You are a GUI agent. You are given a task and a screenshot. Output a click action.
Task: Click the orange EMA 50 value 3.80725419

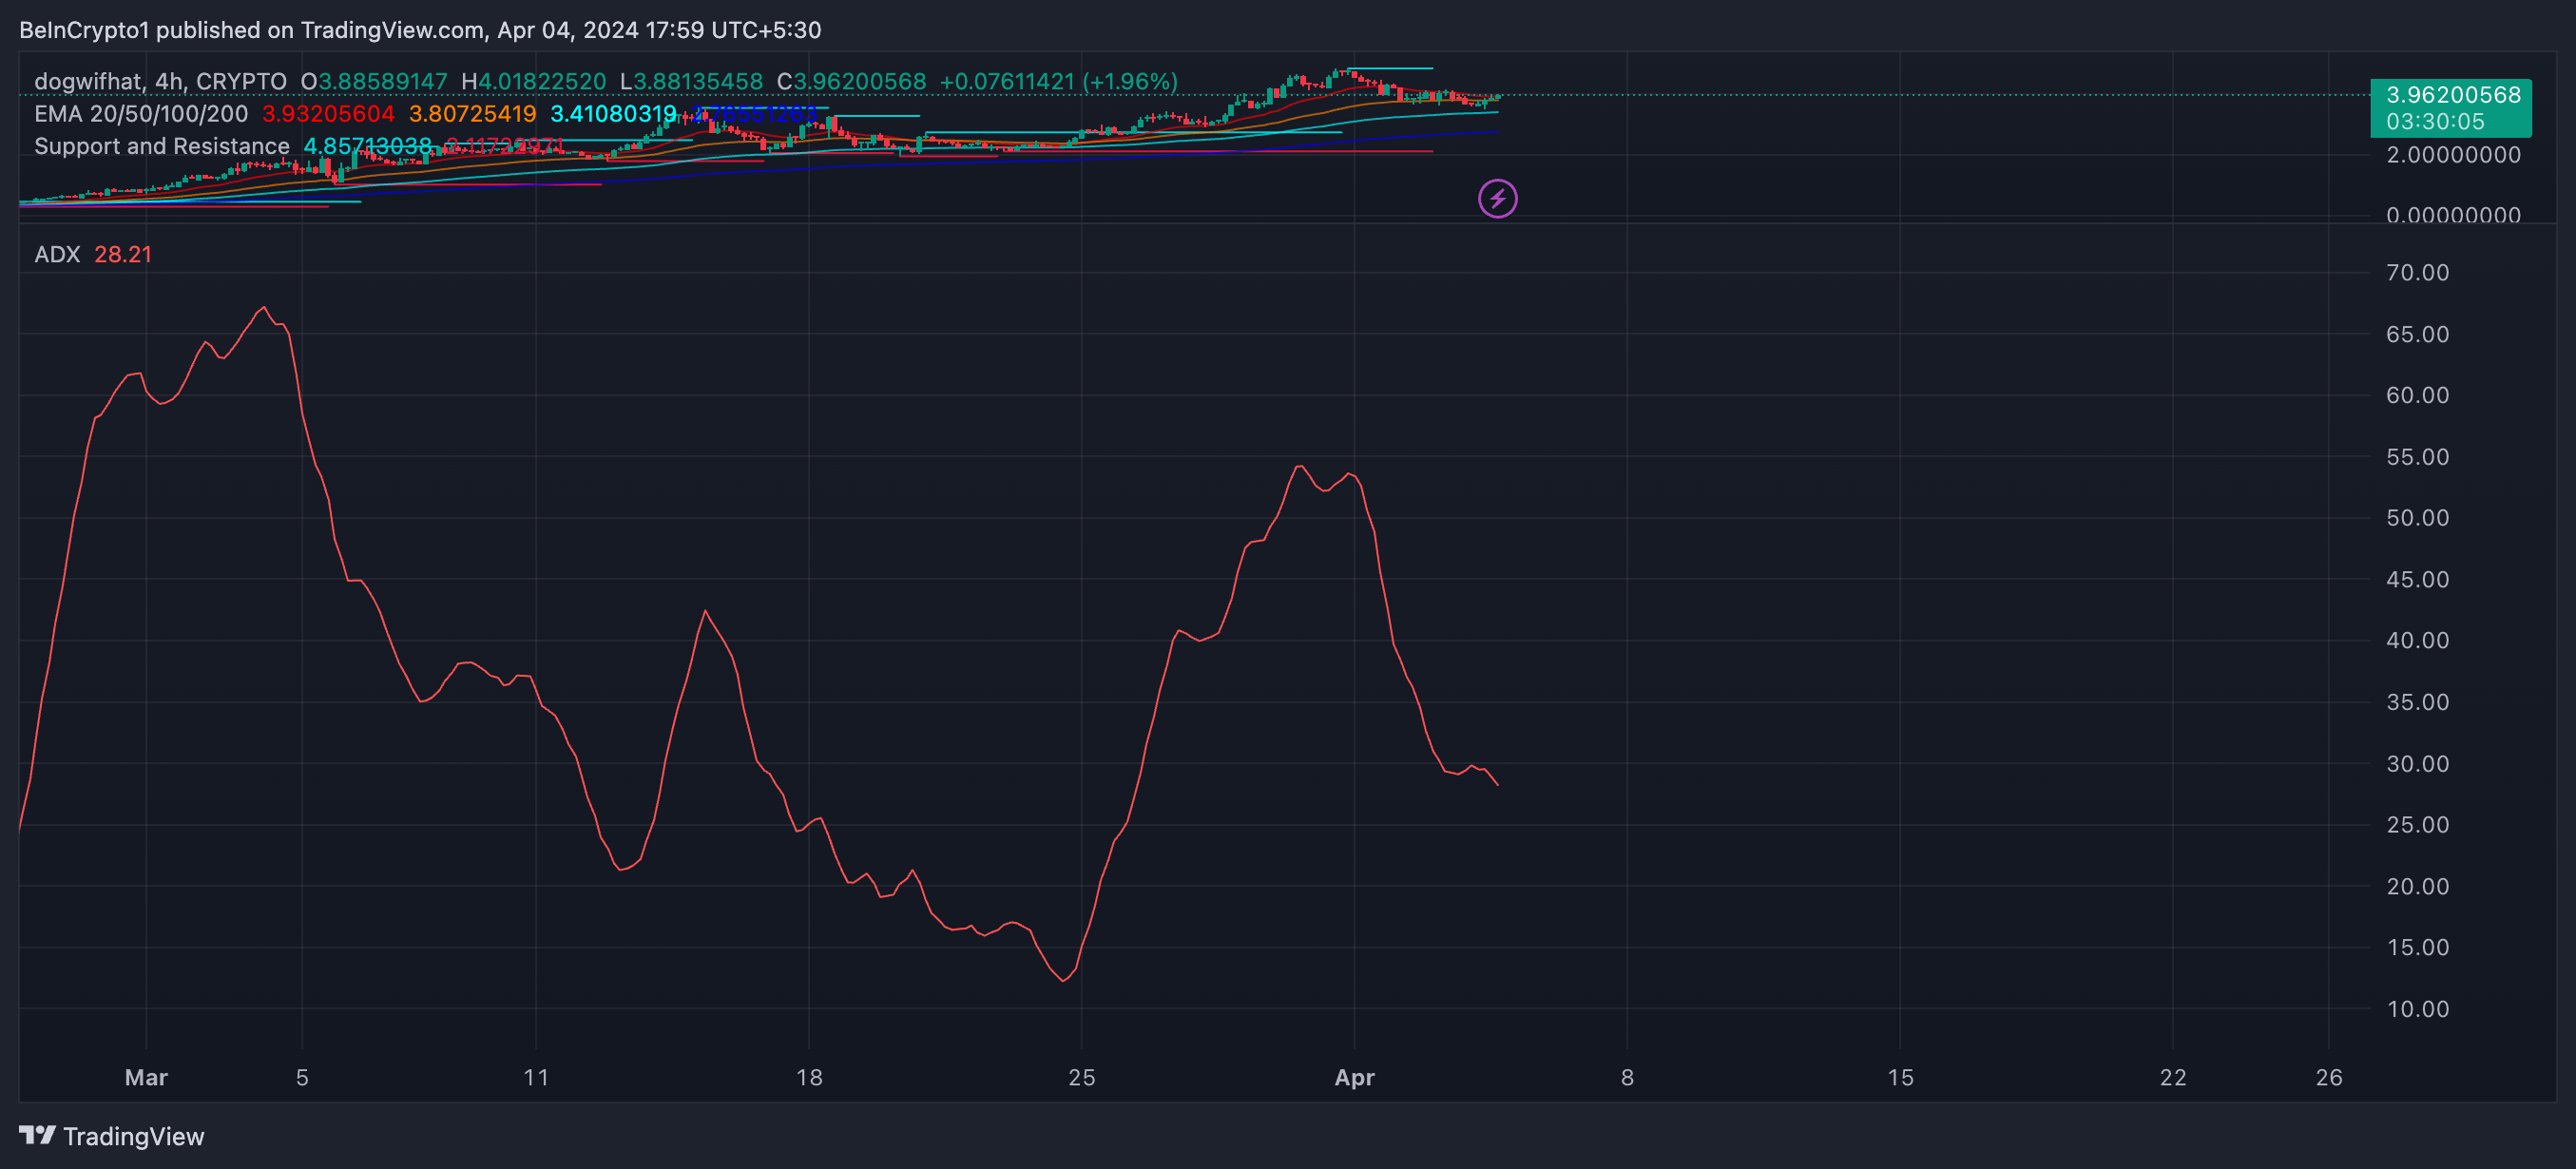[472, 114]
